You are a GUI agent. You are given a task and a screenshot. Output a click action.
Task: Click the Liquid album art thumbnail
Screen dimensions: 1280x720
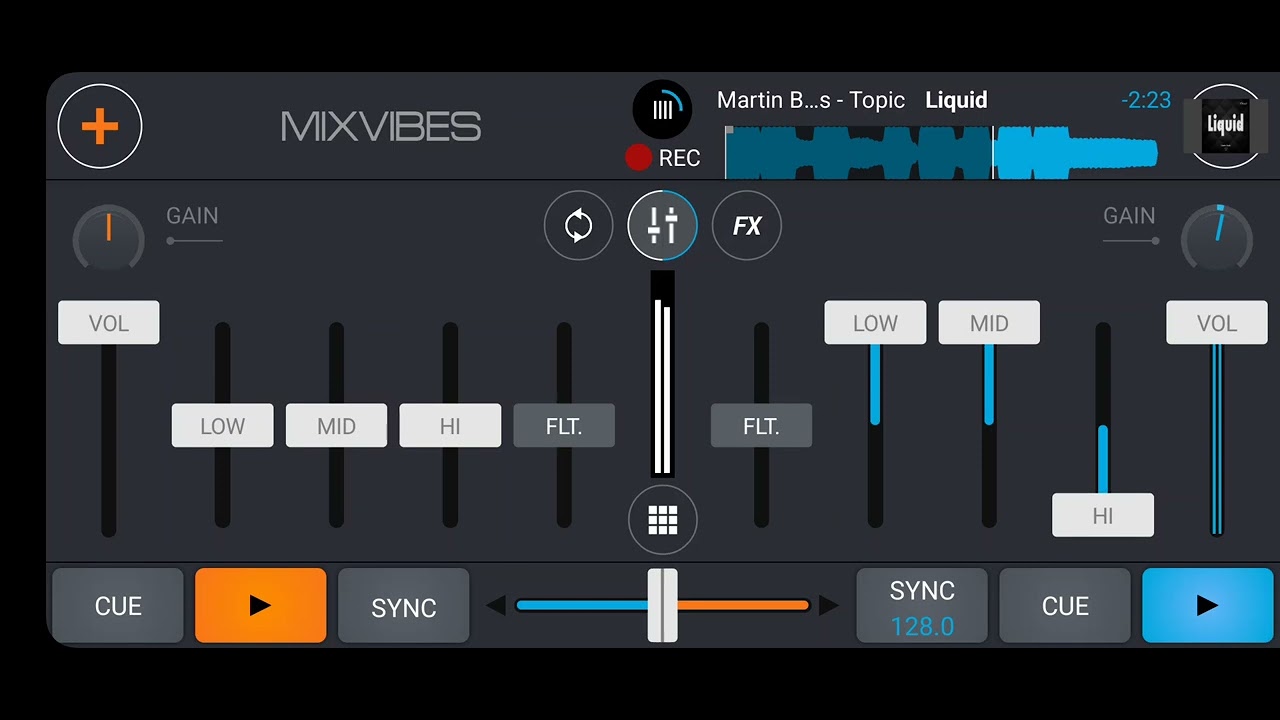1225,126
